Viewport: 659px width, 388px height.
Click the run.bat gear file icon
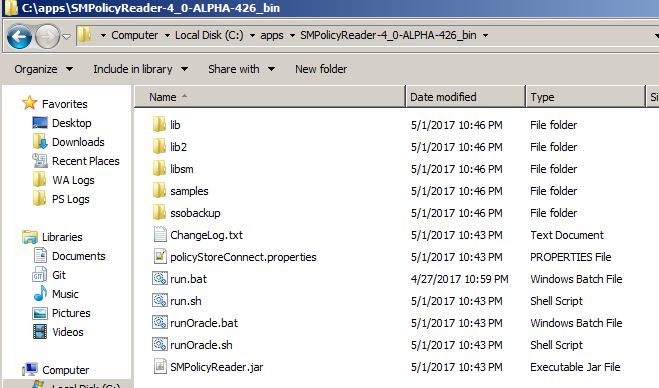[x=160, y=278]
